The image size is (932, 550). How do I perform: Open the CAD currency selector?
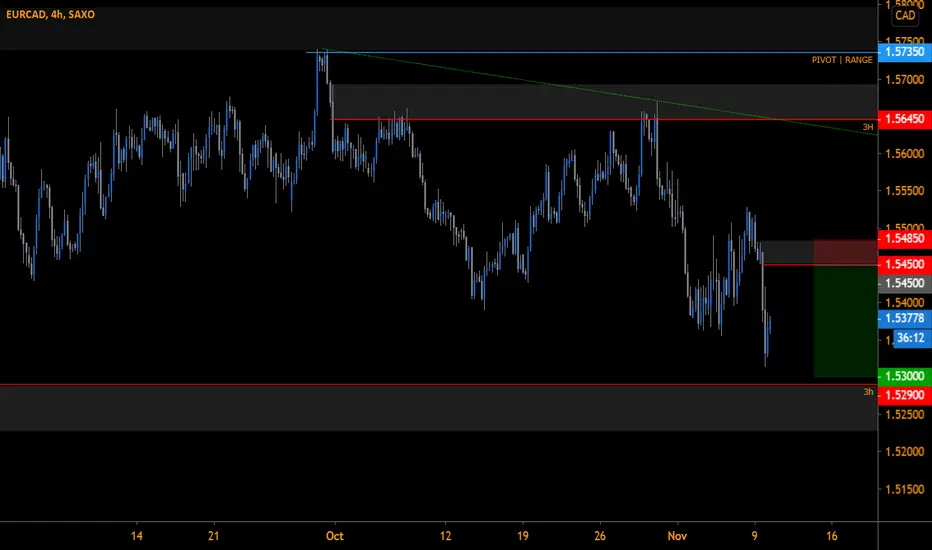click(x=905, y=15)
